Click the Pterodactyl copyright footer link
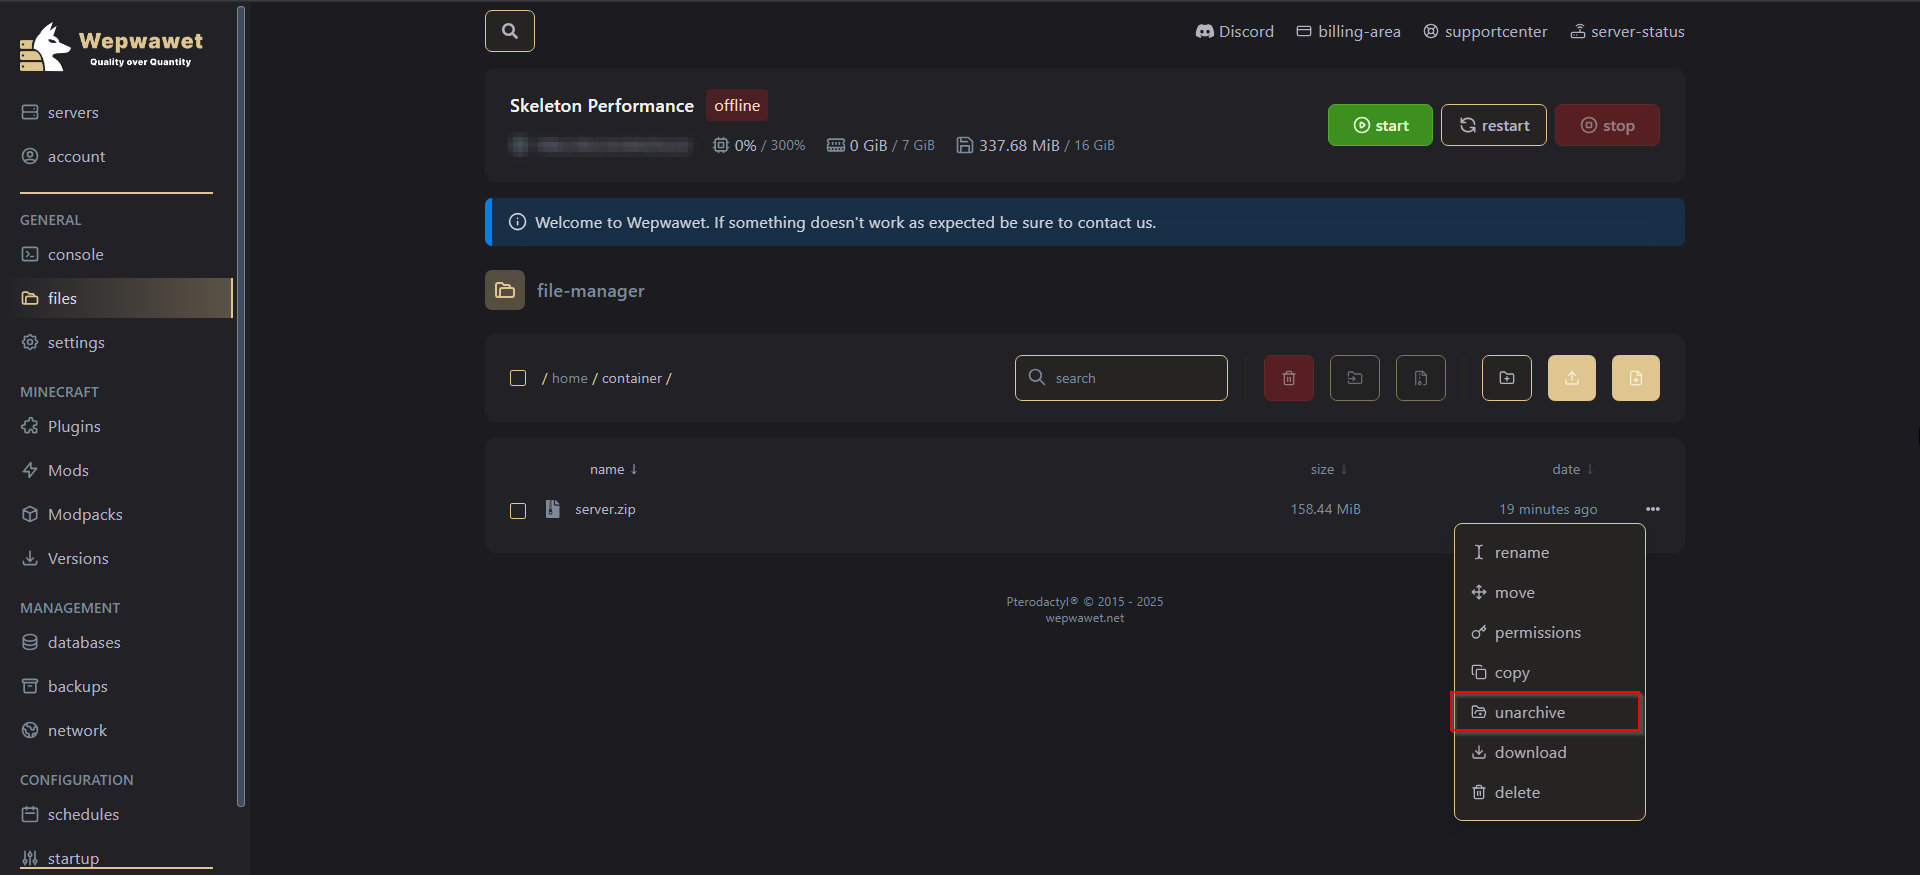Image resolution: width=1920 pixels, height=875 pixels. coord(1085,602)
